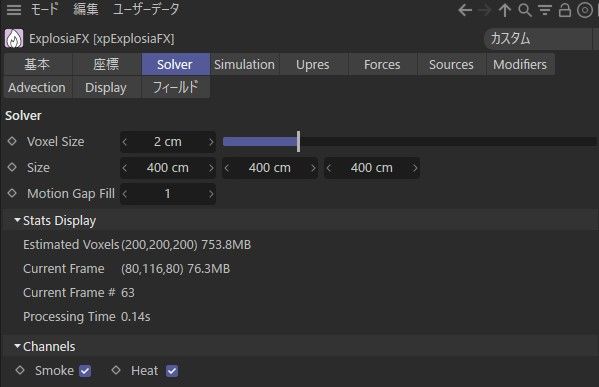Toggle Motion Gap Fill keyframe diamond
The image size is (599, 387).
(12, 193)
